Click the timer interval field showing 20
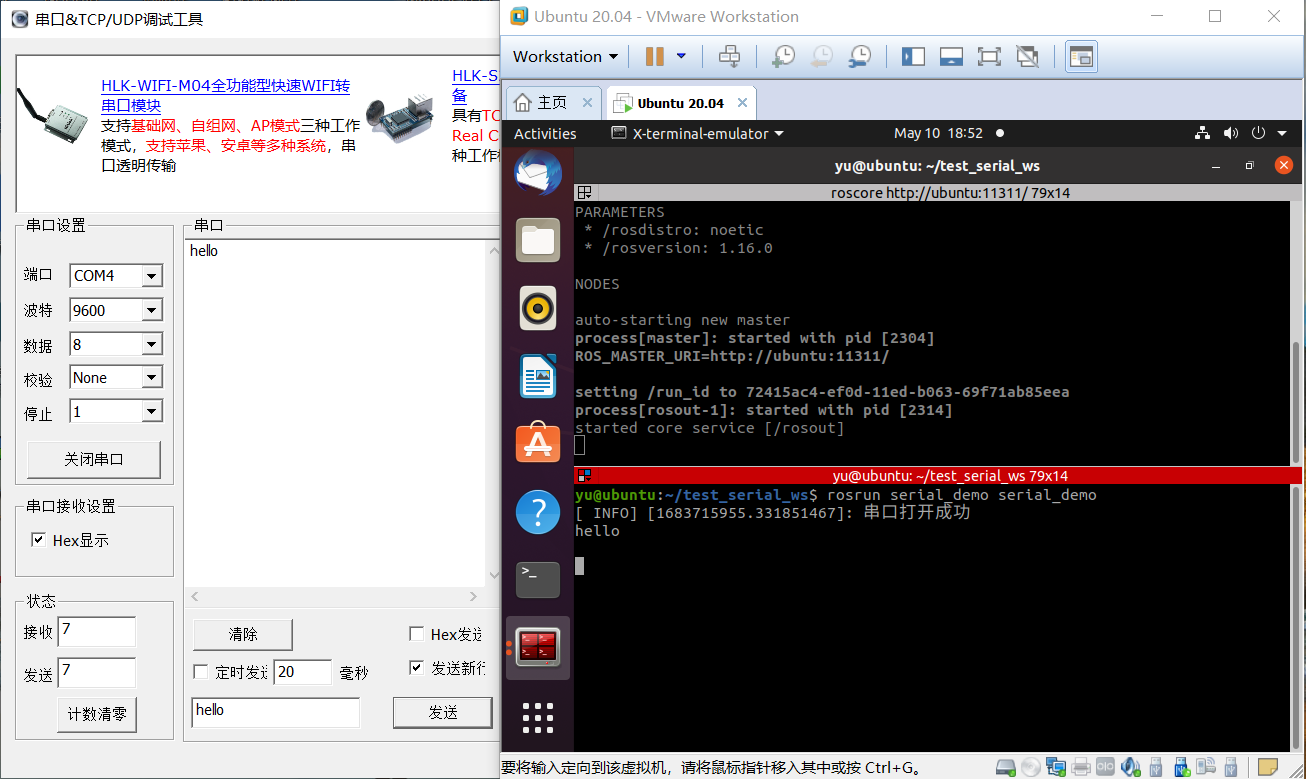 click(302, 672)
